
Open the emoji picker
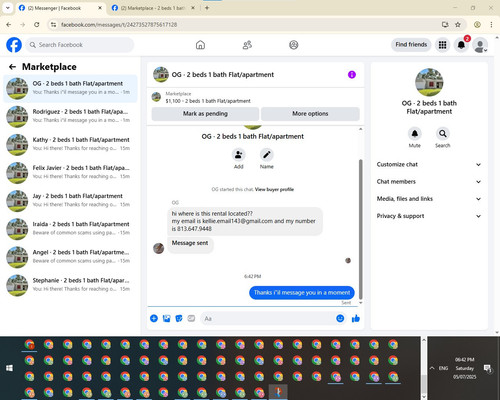[340, 319]
